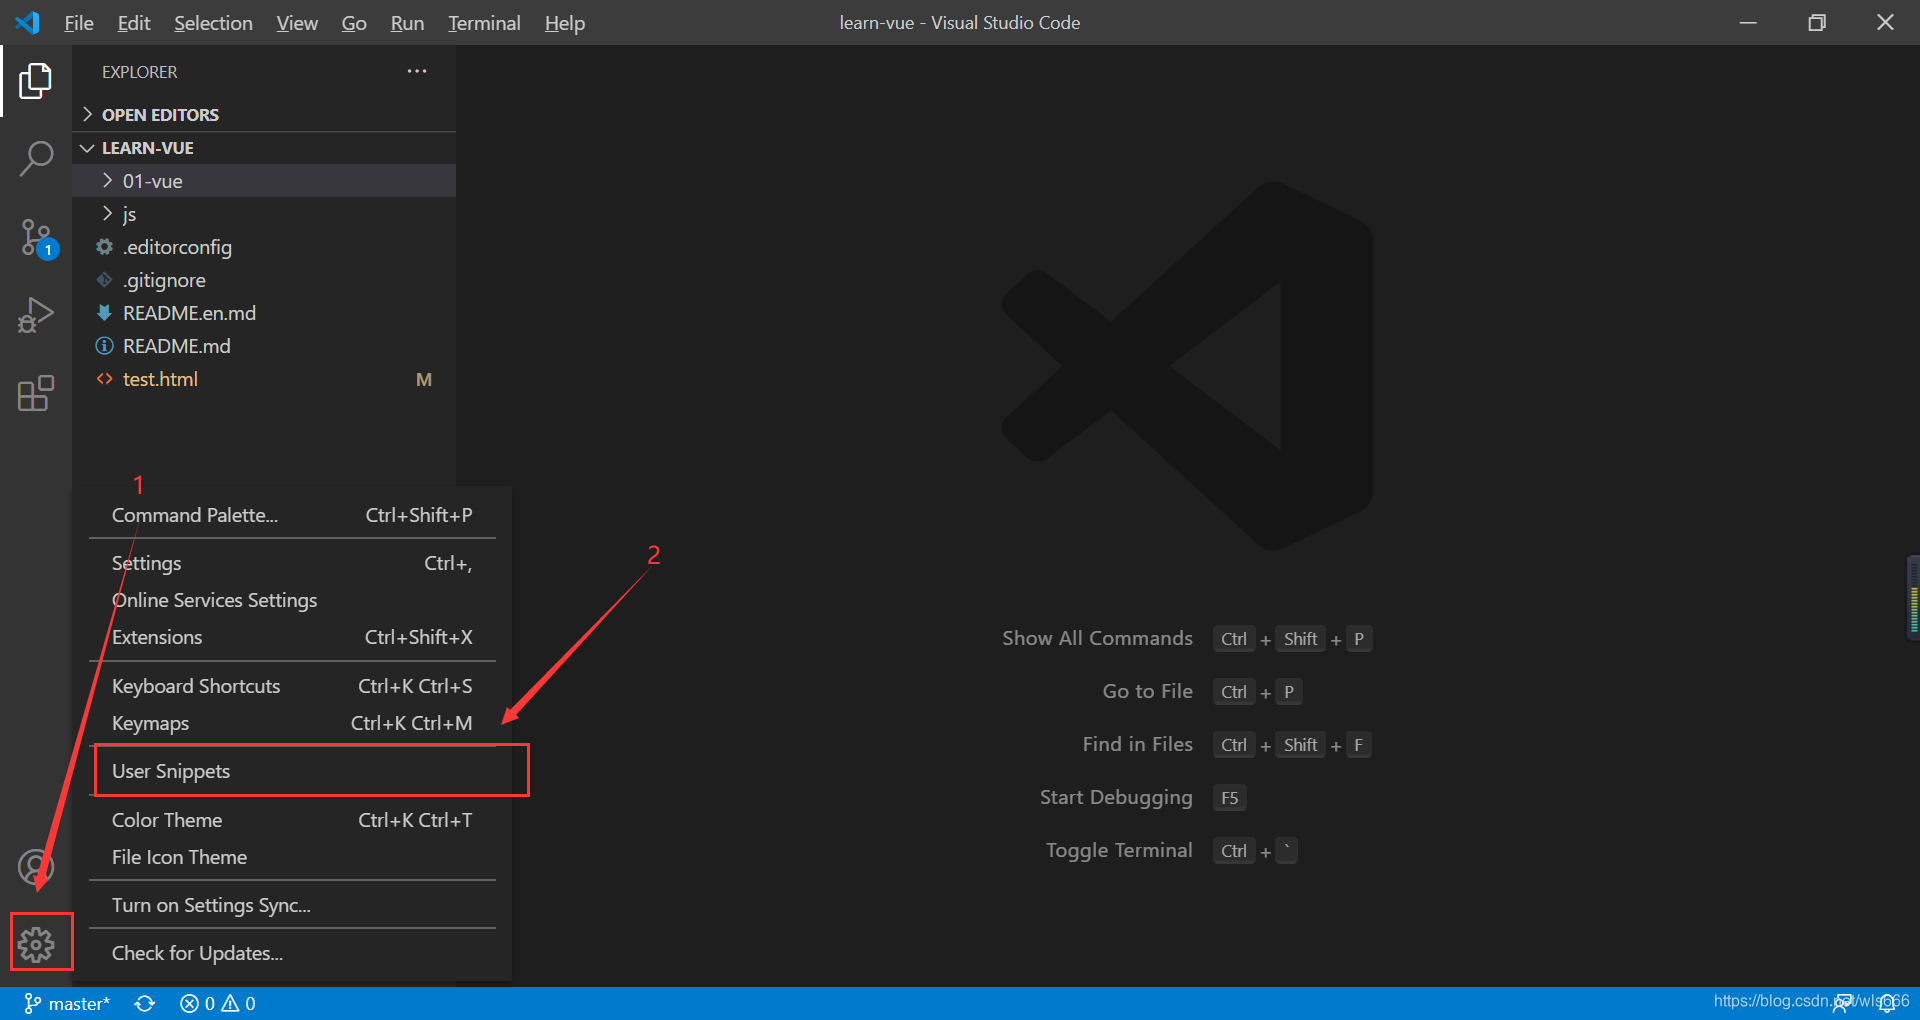Open the View menu

pyautogui.click(x=297, y=23)
